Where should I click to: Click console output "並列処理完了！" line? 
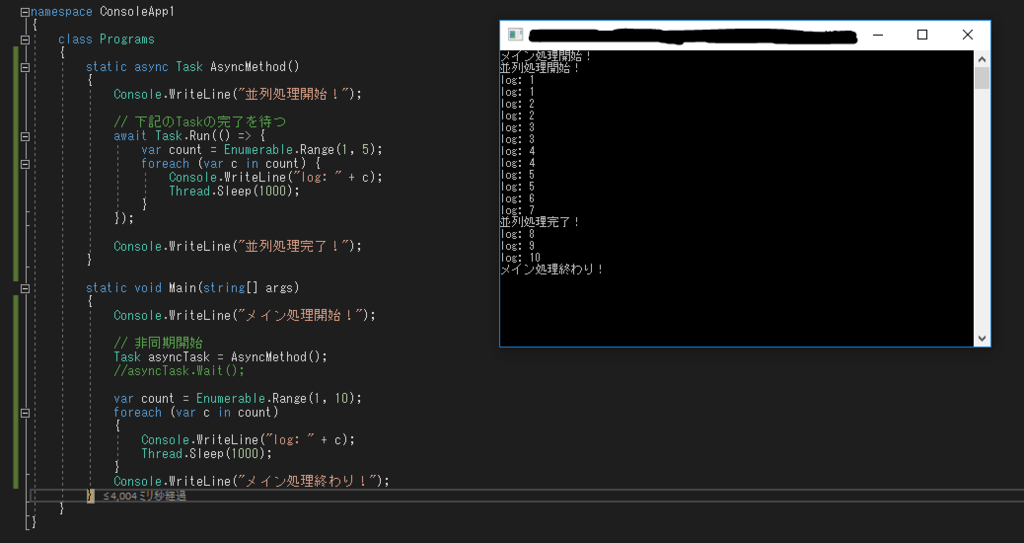pos(540,222)
